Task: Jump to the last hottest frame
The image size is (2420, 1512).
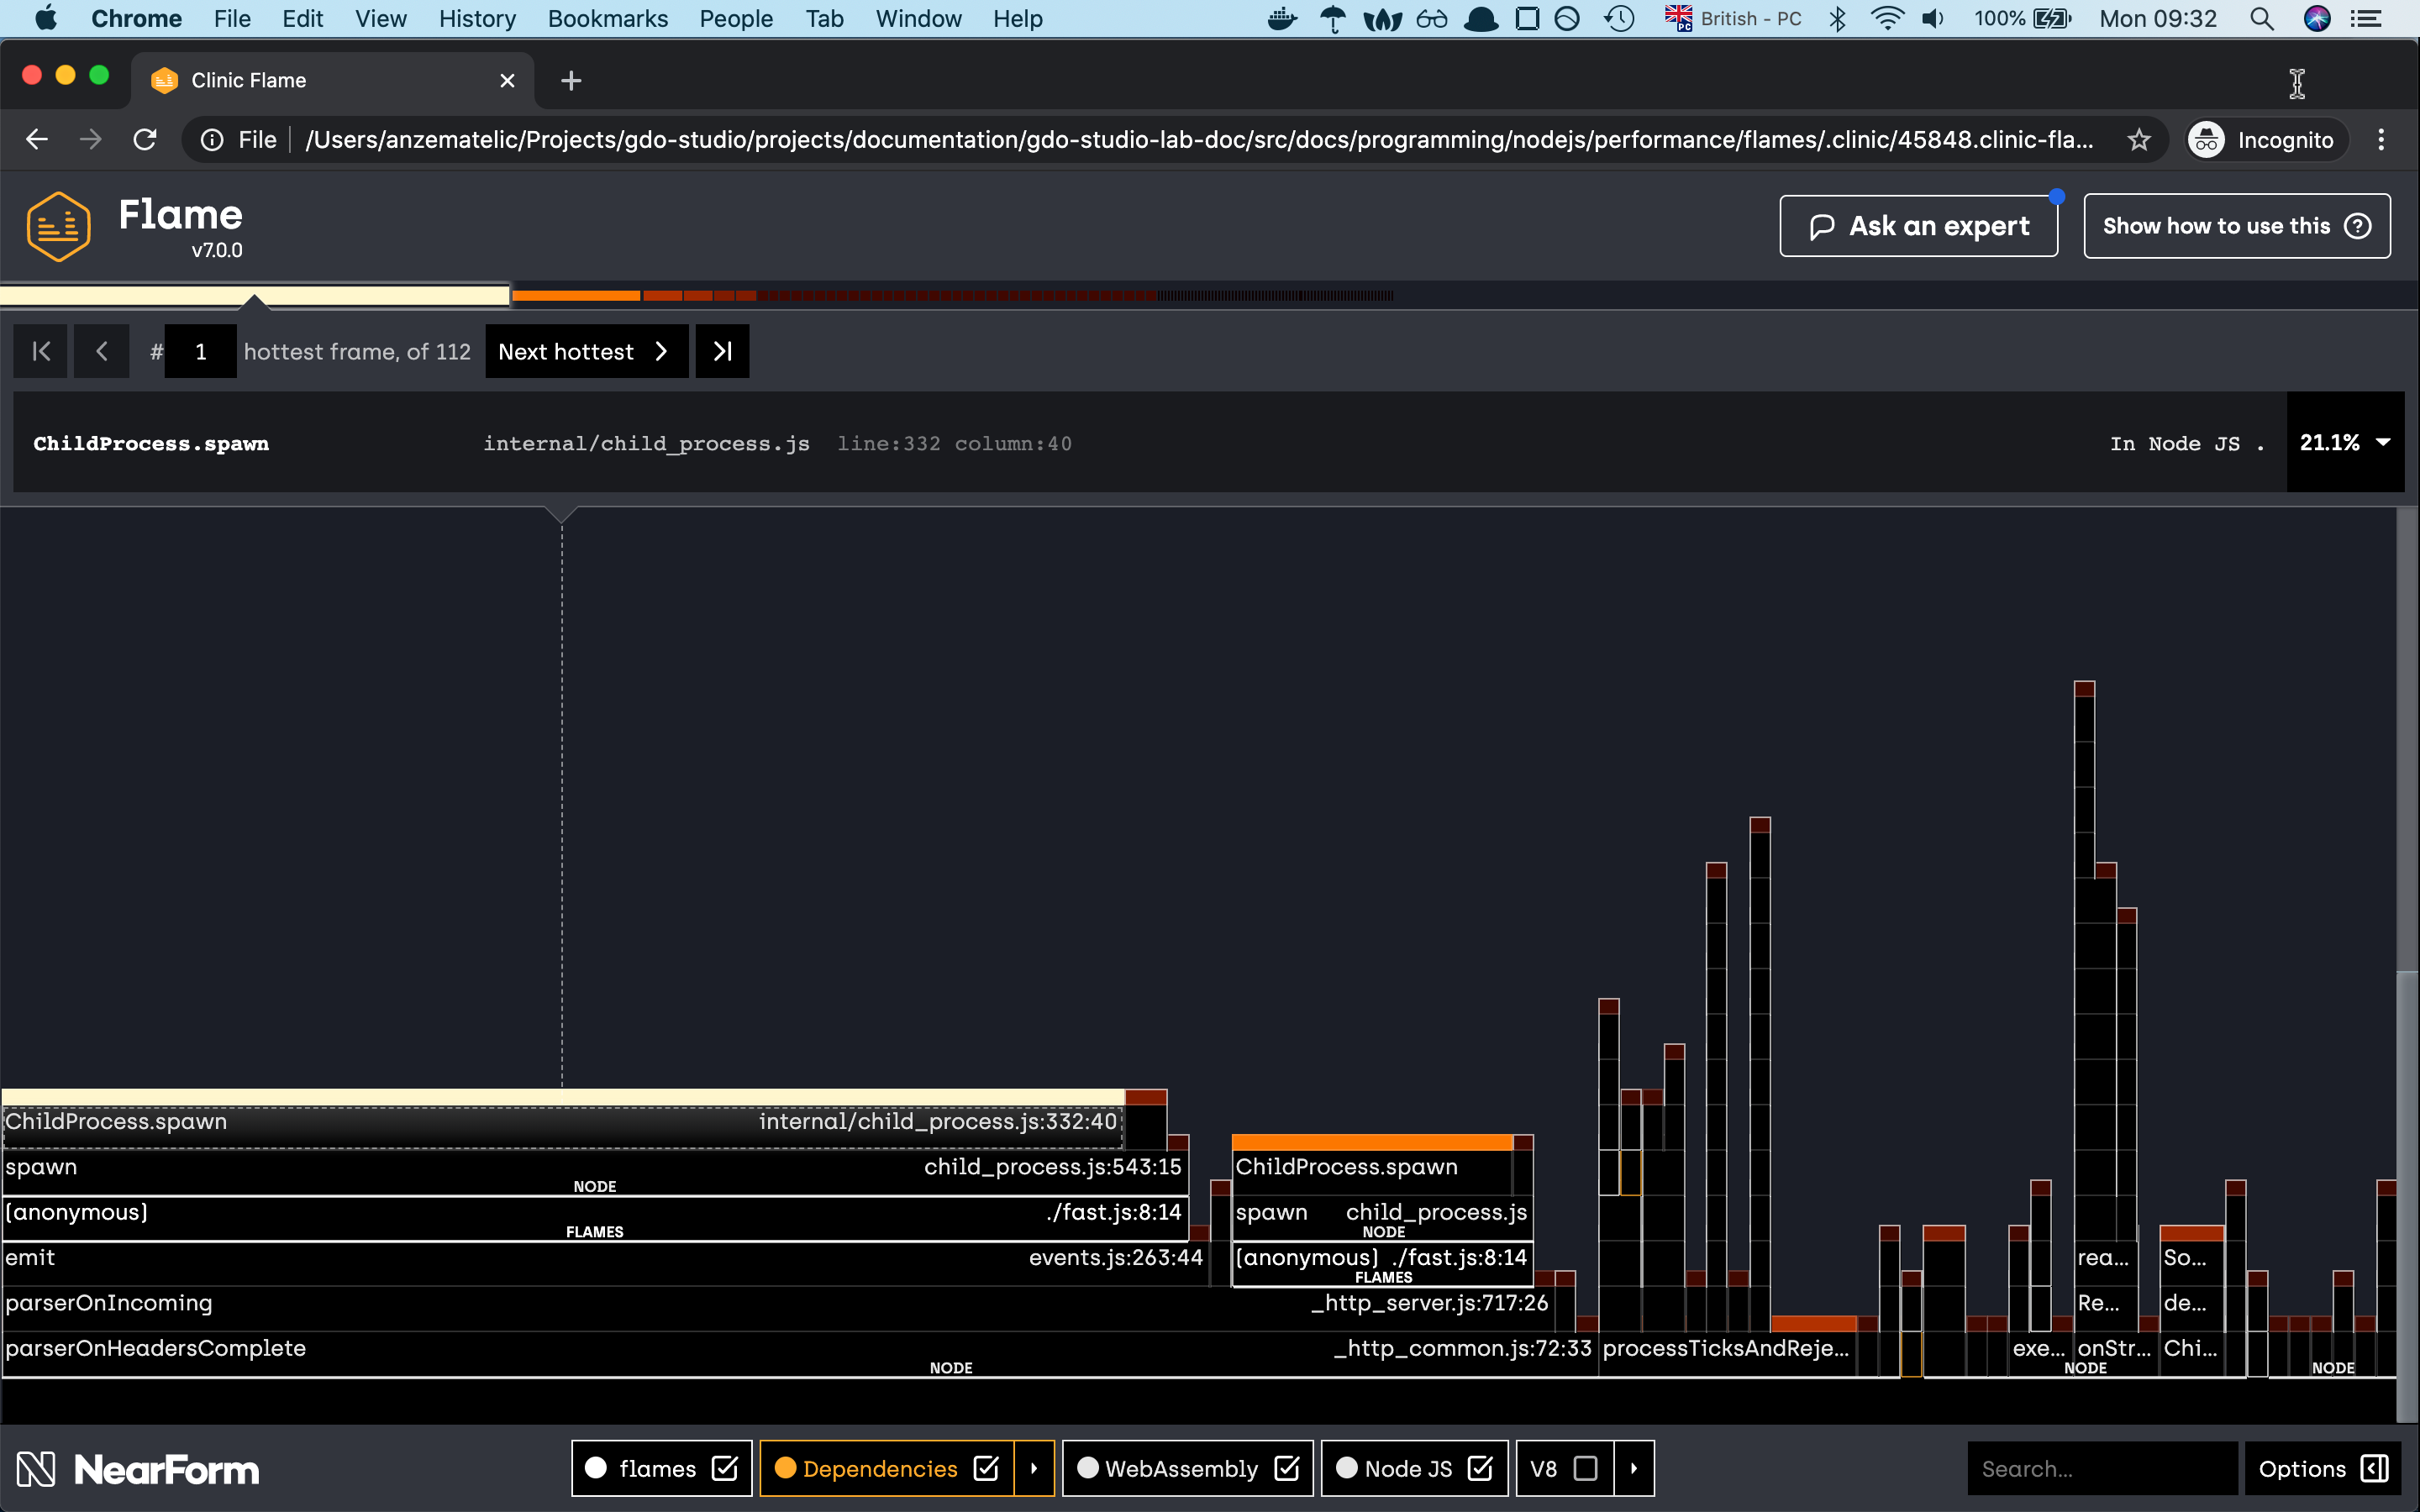Action: point(722,351)
